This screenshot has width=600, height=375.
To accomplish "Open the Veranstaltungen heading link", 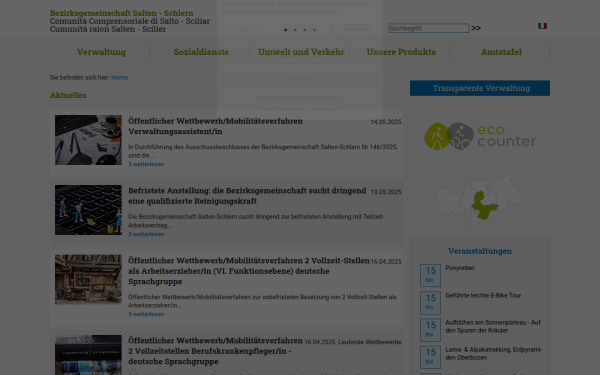I will click(480, 251).
